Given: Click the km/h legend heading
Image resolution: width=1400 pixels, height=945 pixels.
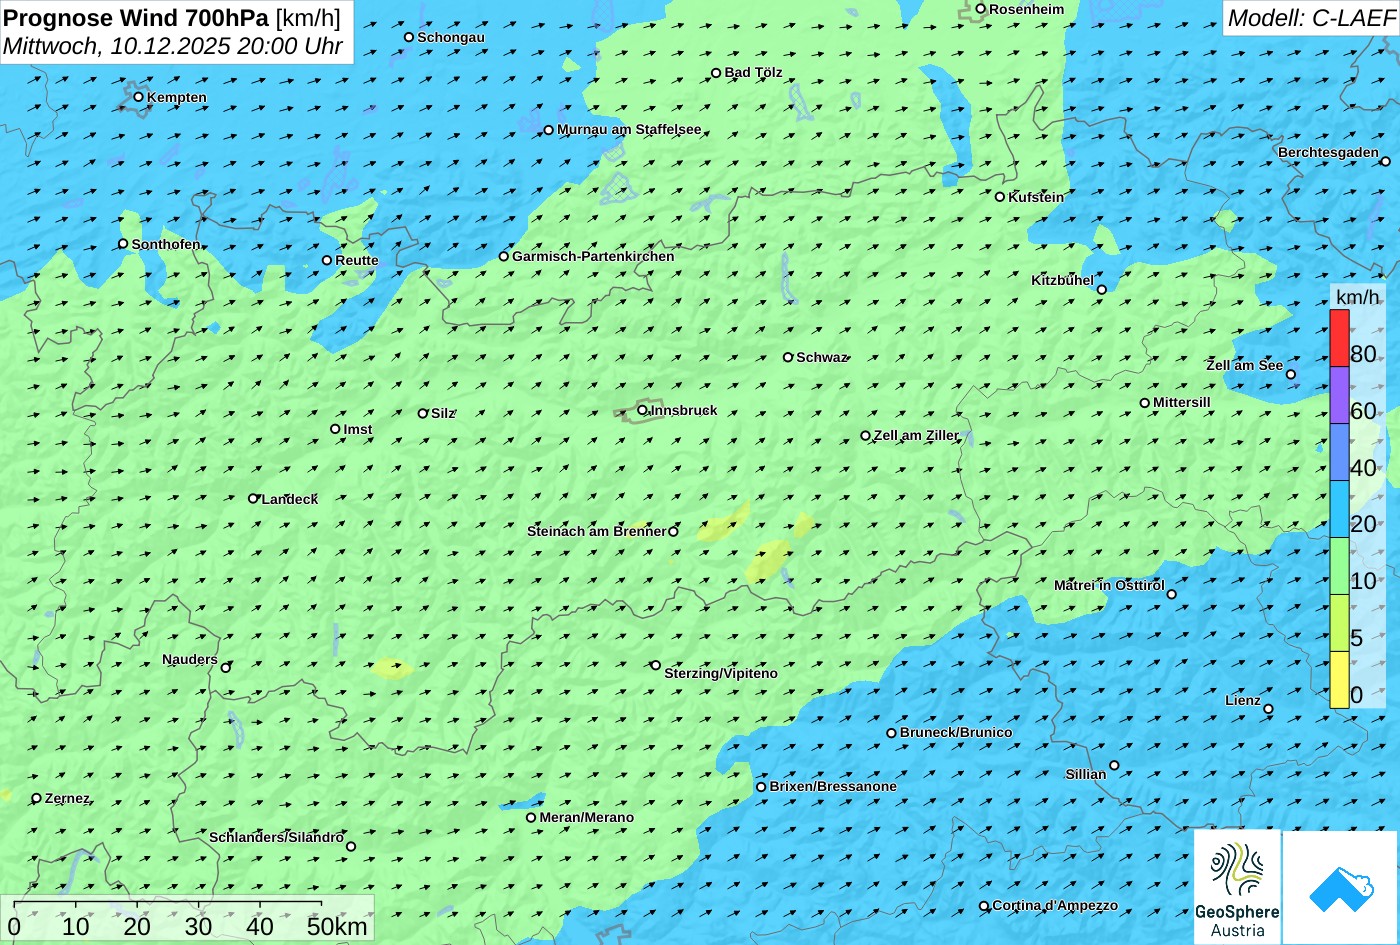Looking at the screenshot, I should 1357,297.
